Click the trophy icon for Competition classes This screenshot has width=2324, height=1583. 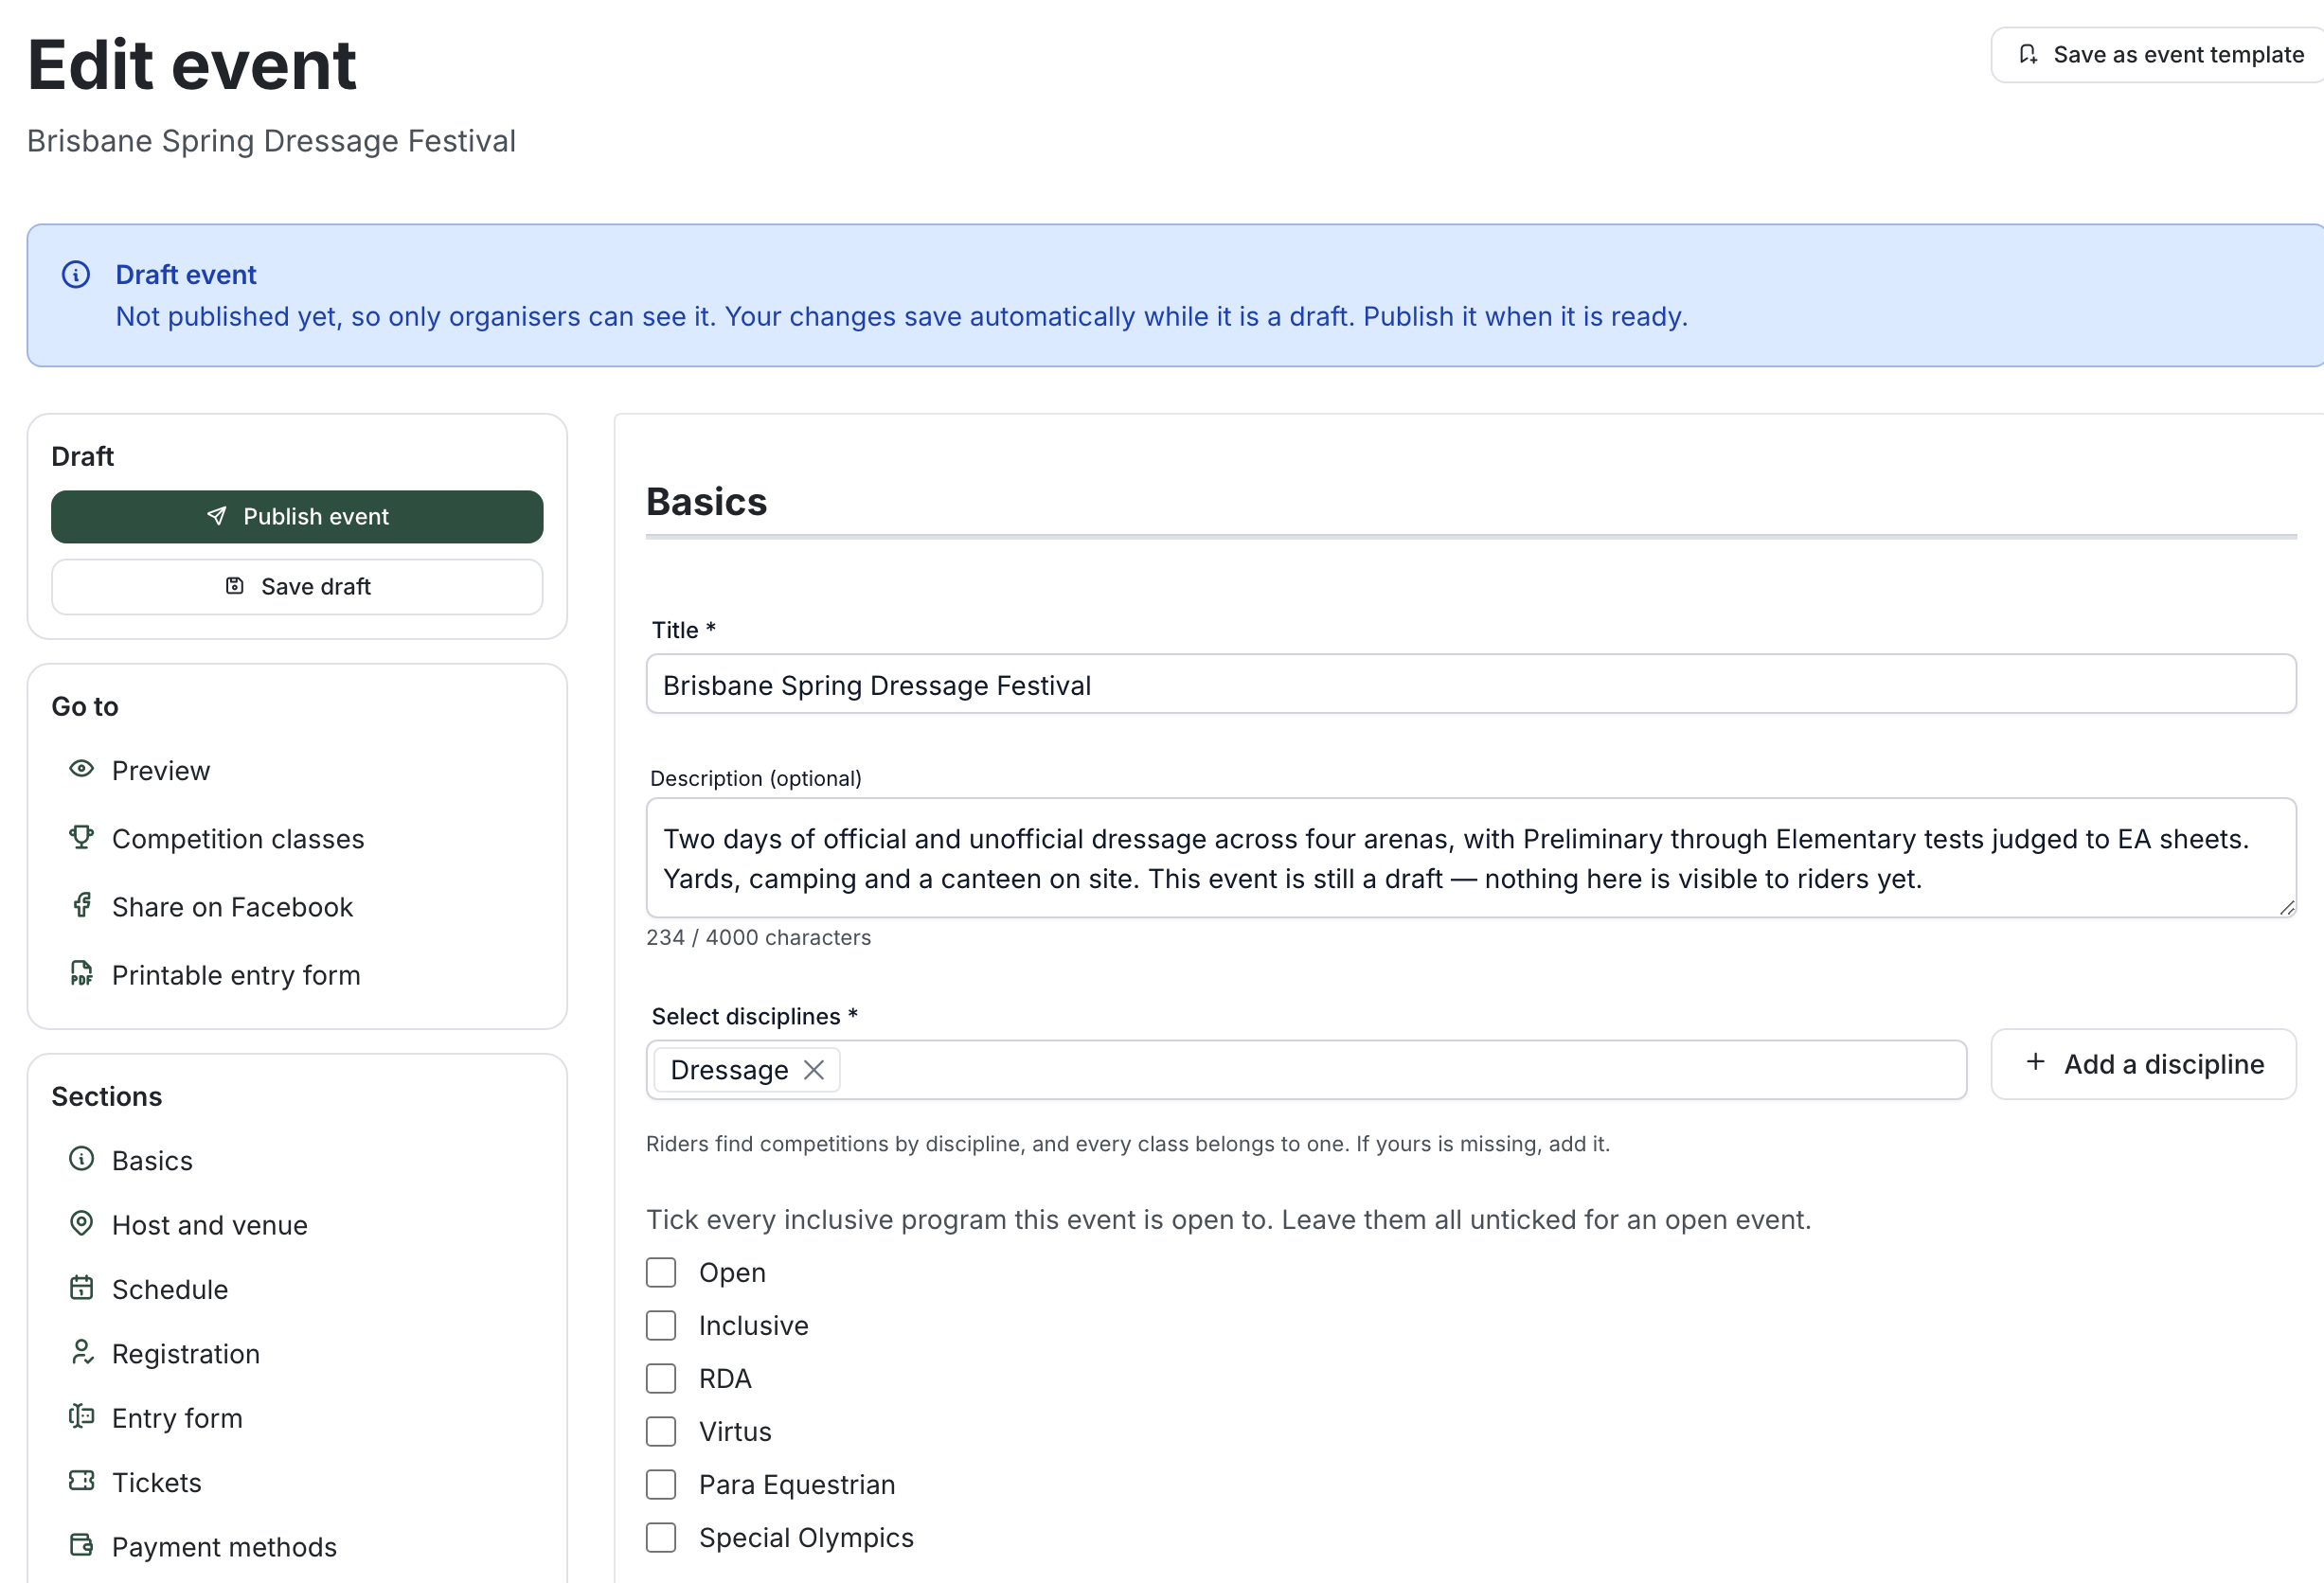click(x=82, y=837)
